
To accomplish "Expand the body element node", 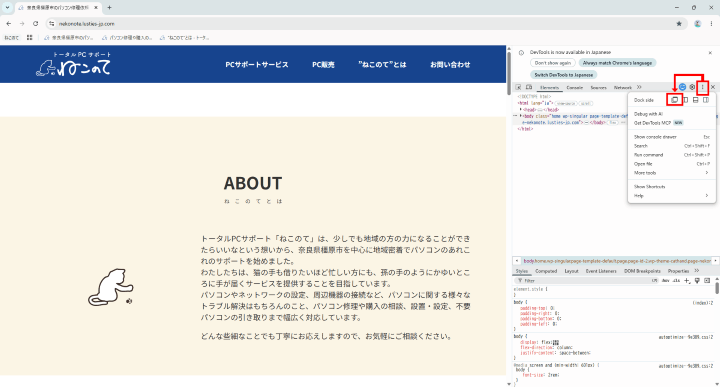I will coord(521,116).
